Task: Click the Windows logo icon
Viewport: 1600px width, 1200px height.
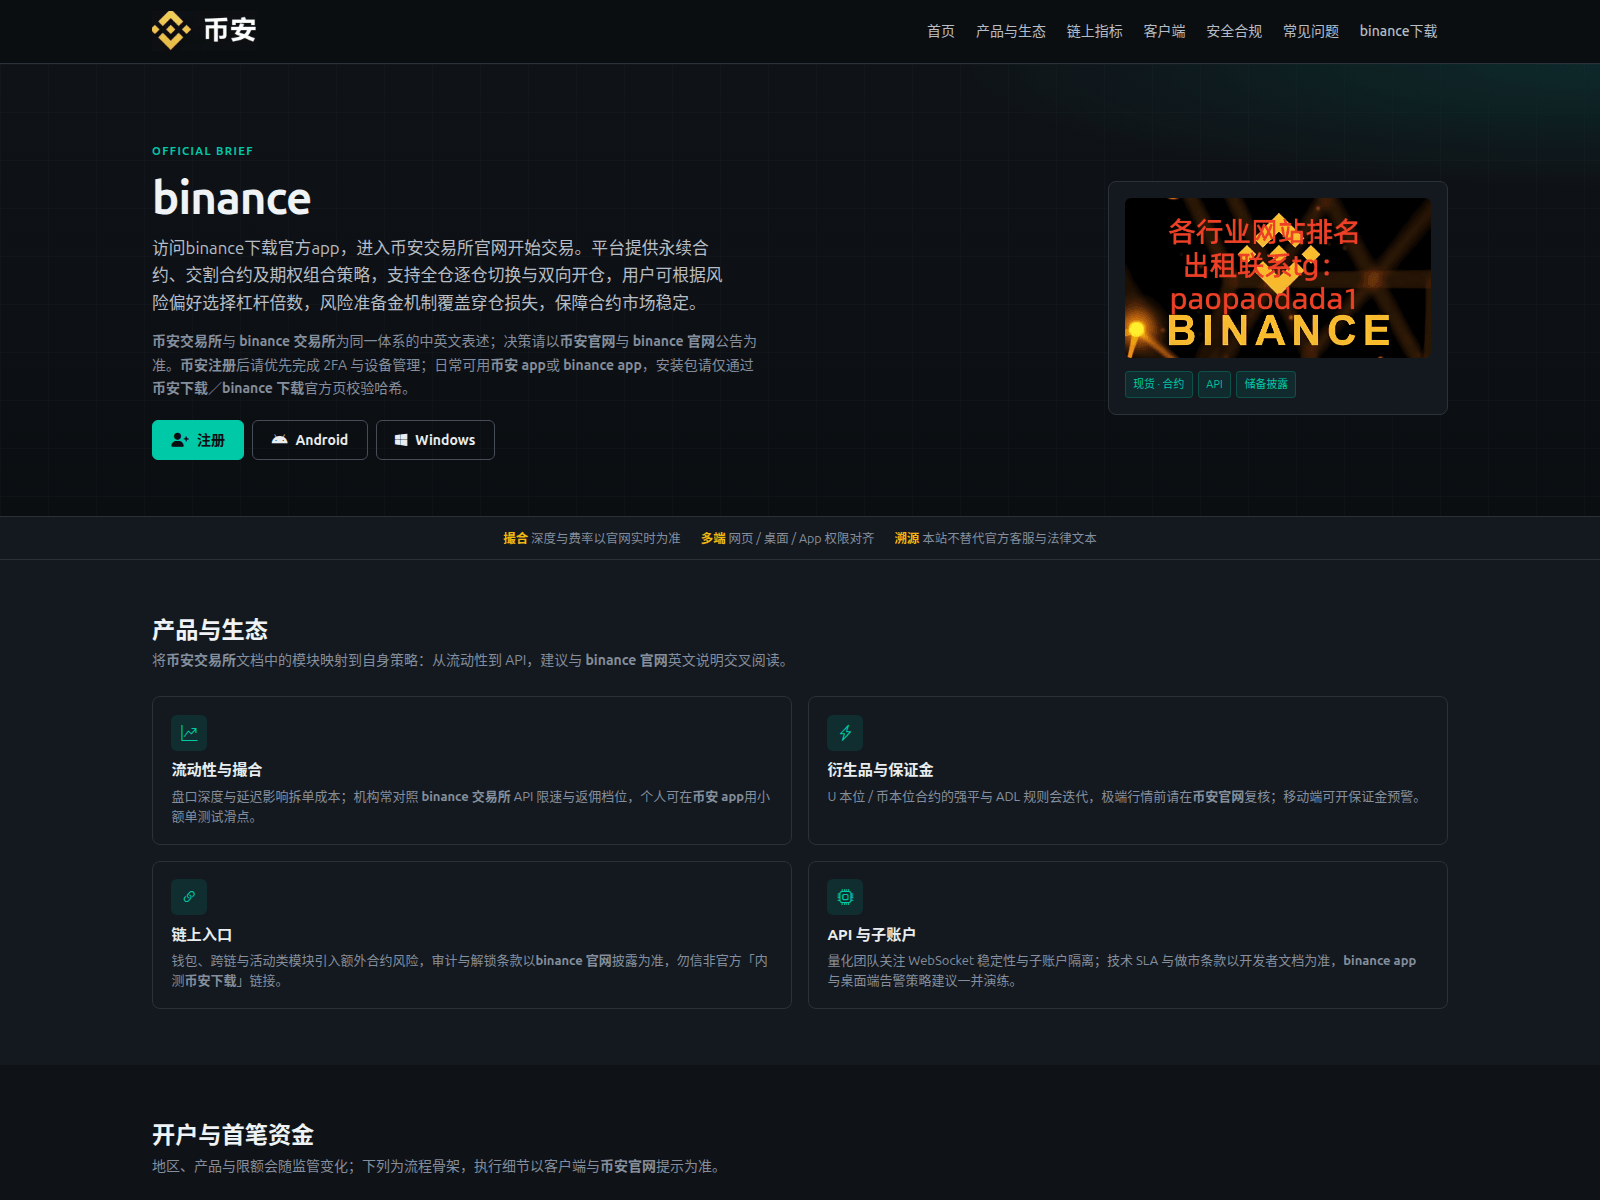Action: point(401,440)
